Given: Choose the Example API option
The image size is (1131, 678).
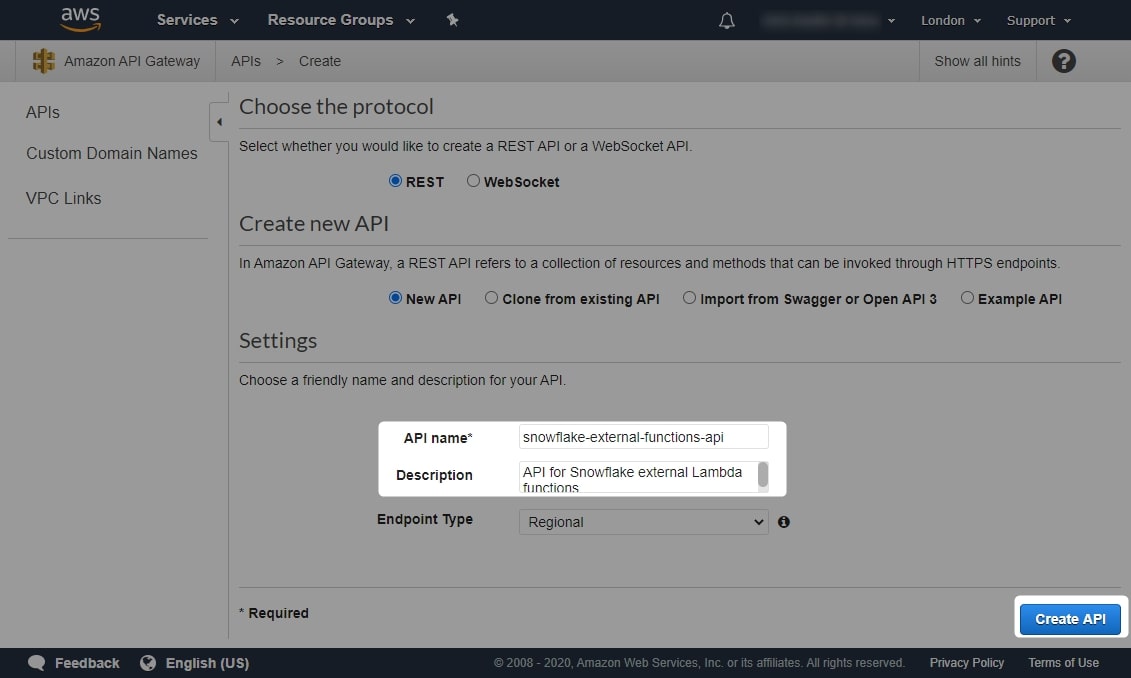Looking at the screenshot, I should [967, 297].
